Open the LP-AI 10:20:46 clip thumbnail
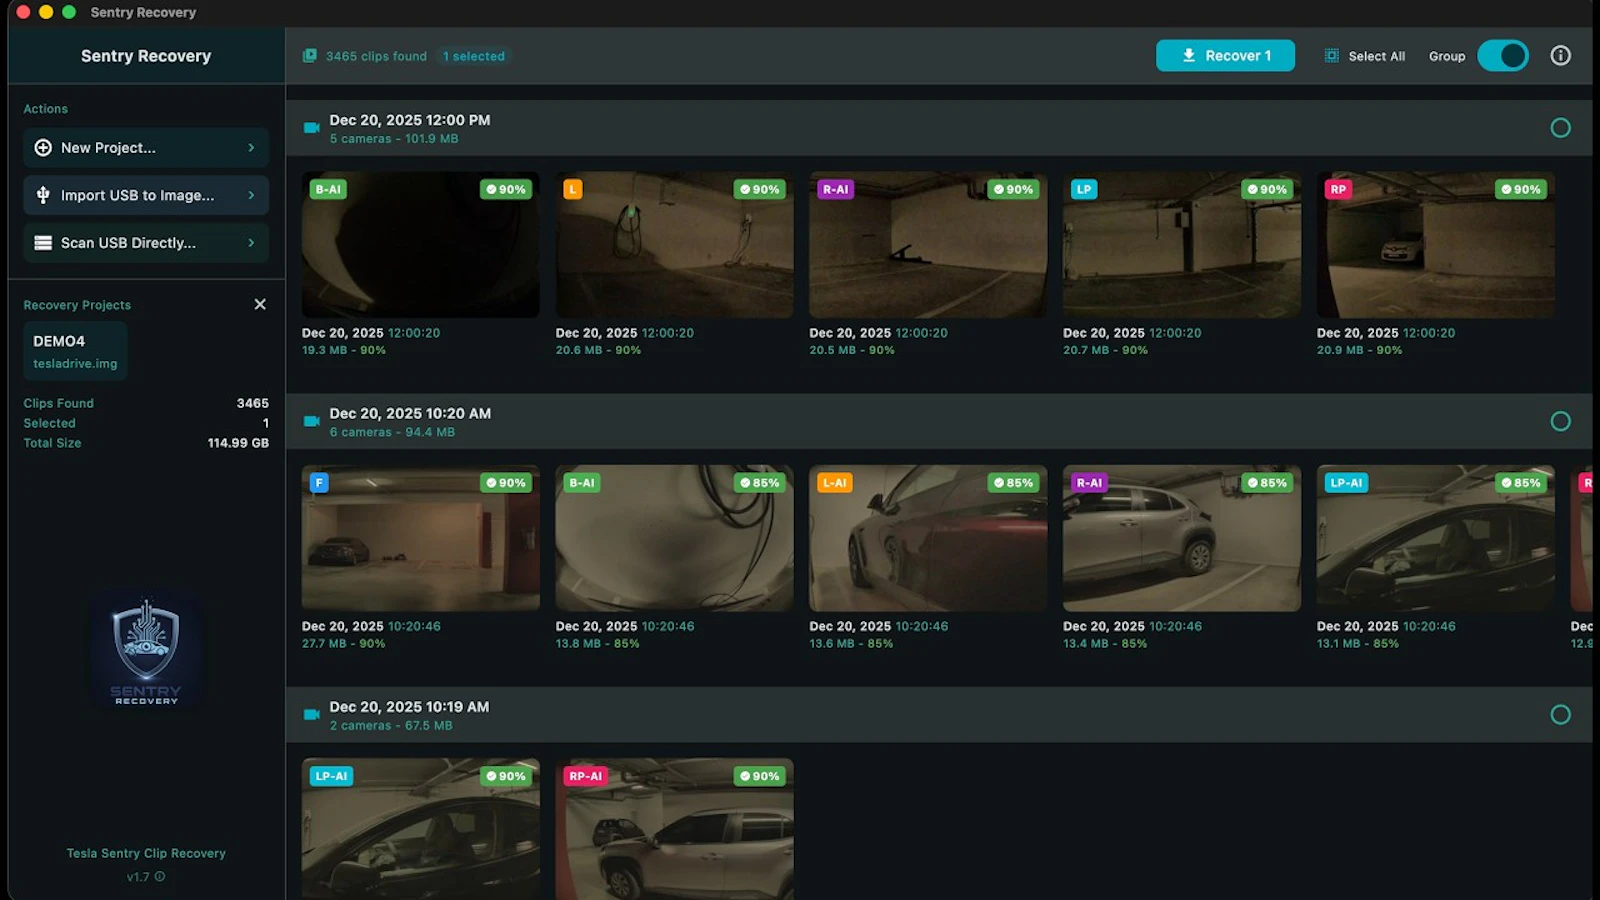The height and width of the screenshot is (900, 1600). pos(1436,538)
